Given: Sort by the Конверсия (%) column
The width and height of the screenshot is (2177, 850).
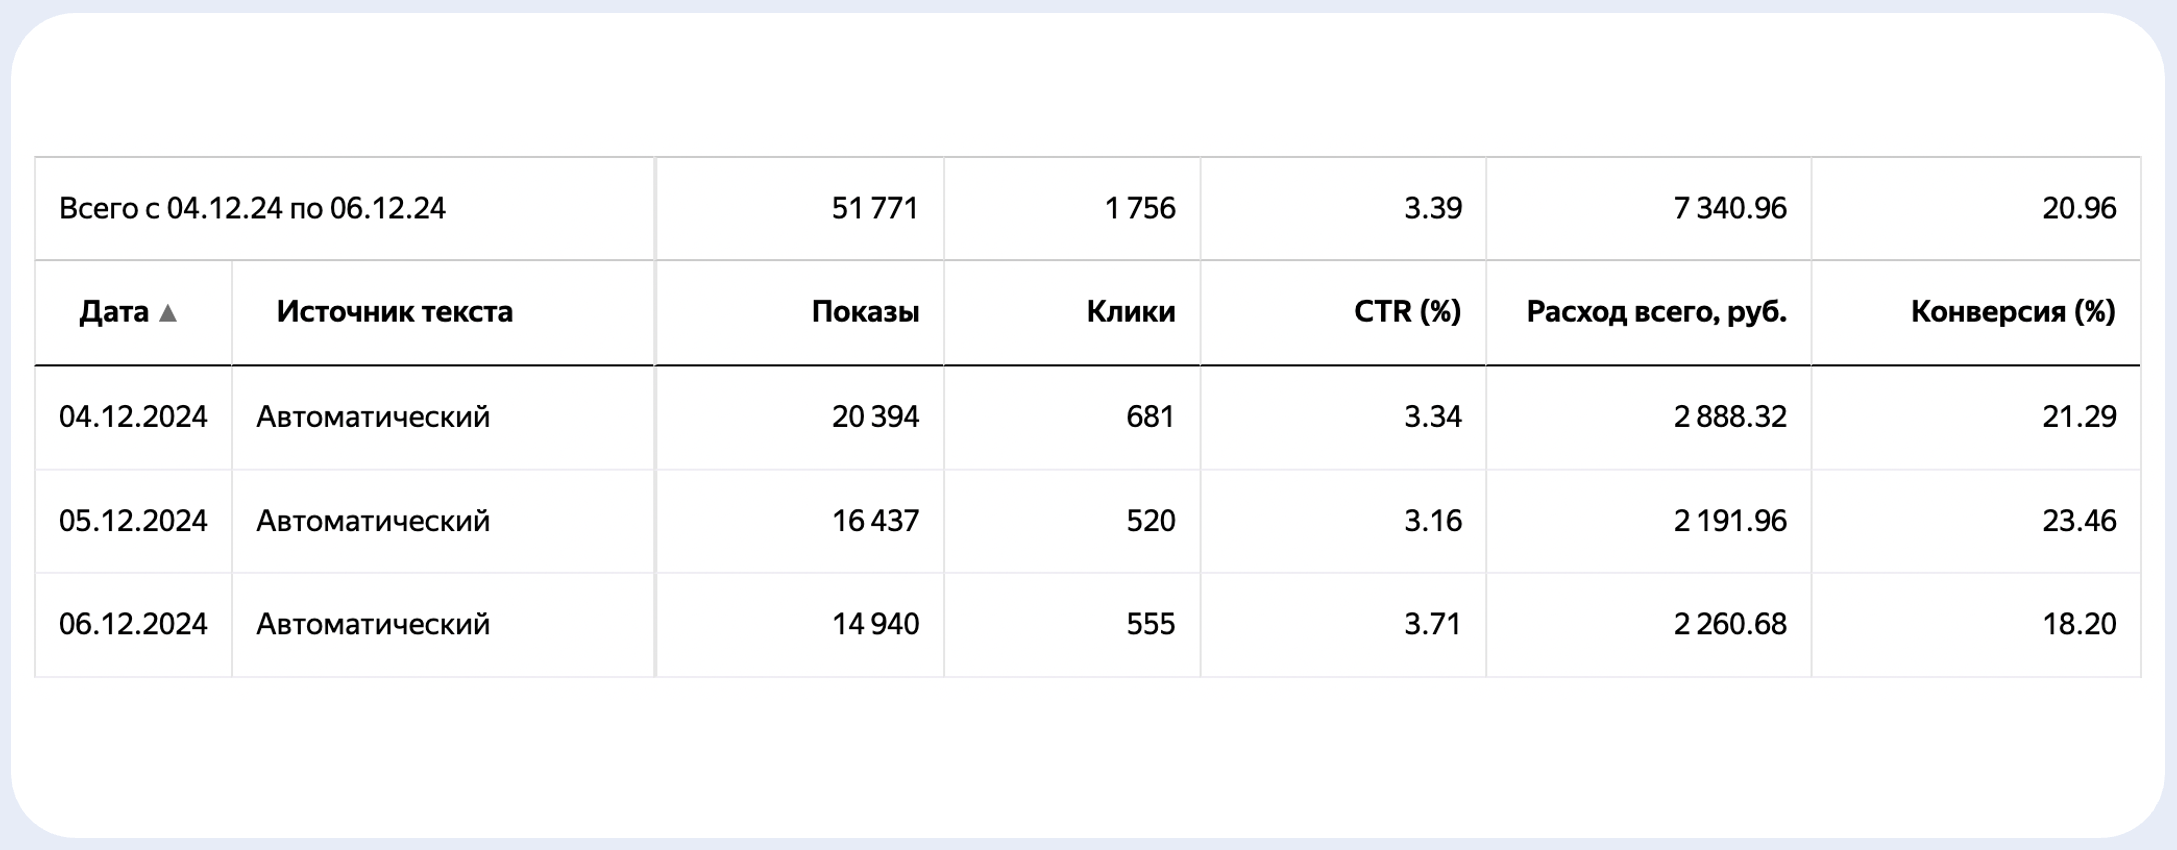Looking at the screenshot, I should coord(2012,312).
